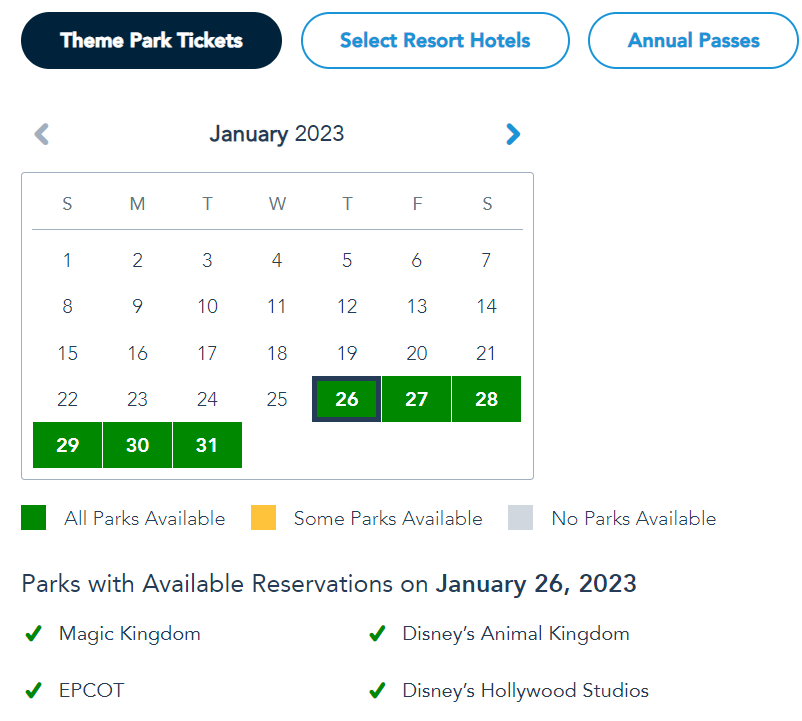Click the January 2023 month heading
Viewport: 802px width, 721px height.
click(277, 134)
